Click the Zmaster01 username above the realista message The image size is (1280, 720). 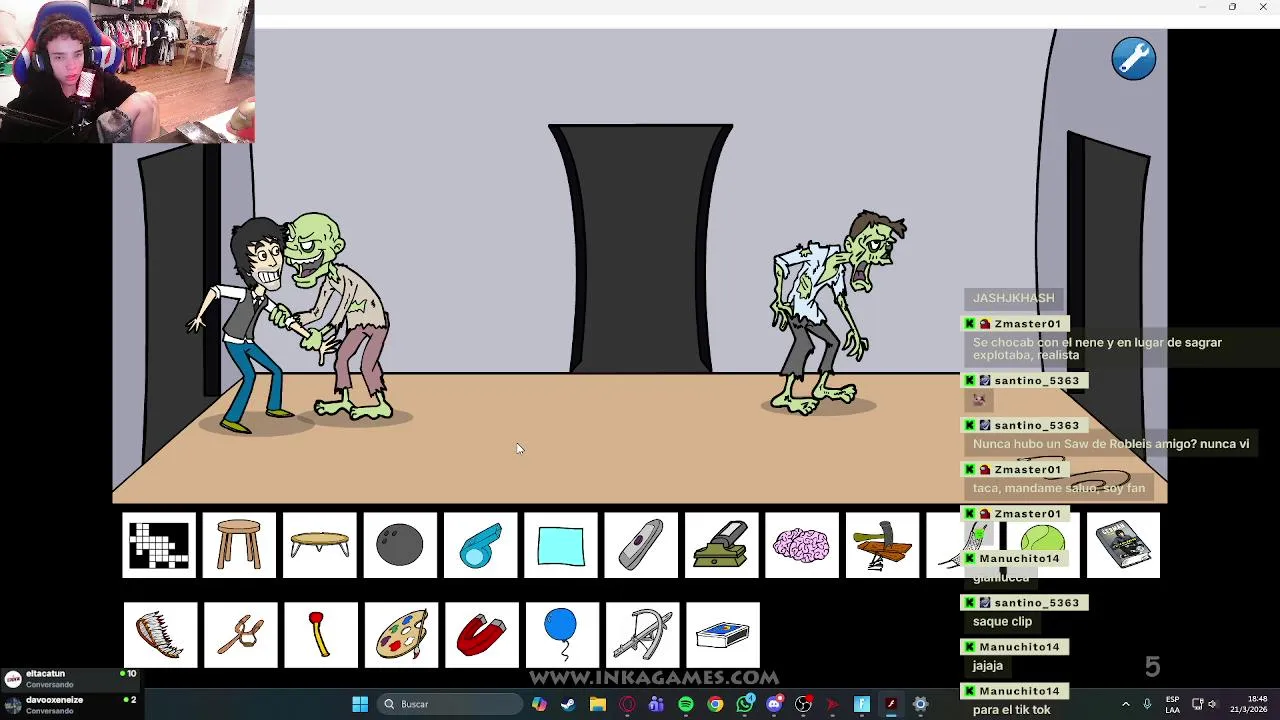tap(1027, 324)
